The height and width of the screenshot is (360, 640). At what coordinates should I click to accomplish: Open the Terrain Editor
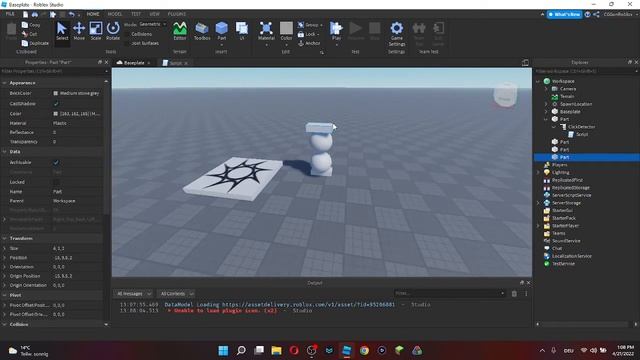(180, 31)
